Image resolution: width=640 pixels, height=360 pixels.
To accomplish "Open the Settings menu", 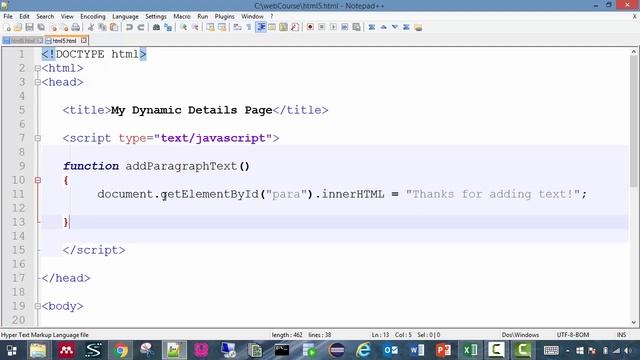I will 156,16.
